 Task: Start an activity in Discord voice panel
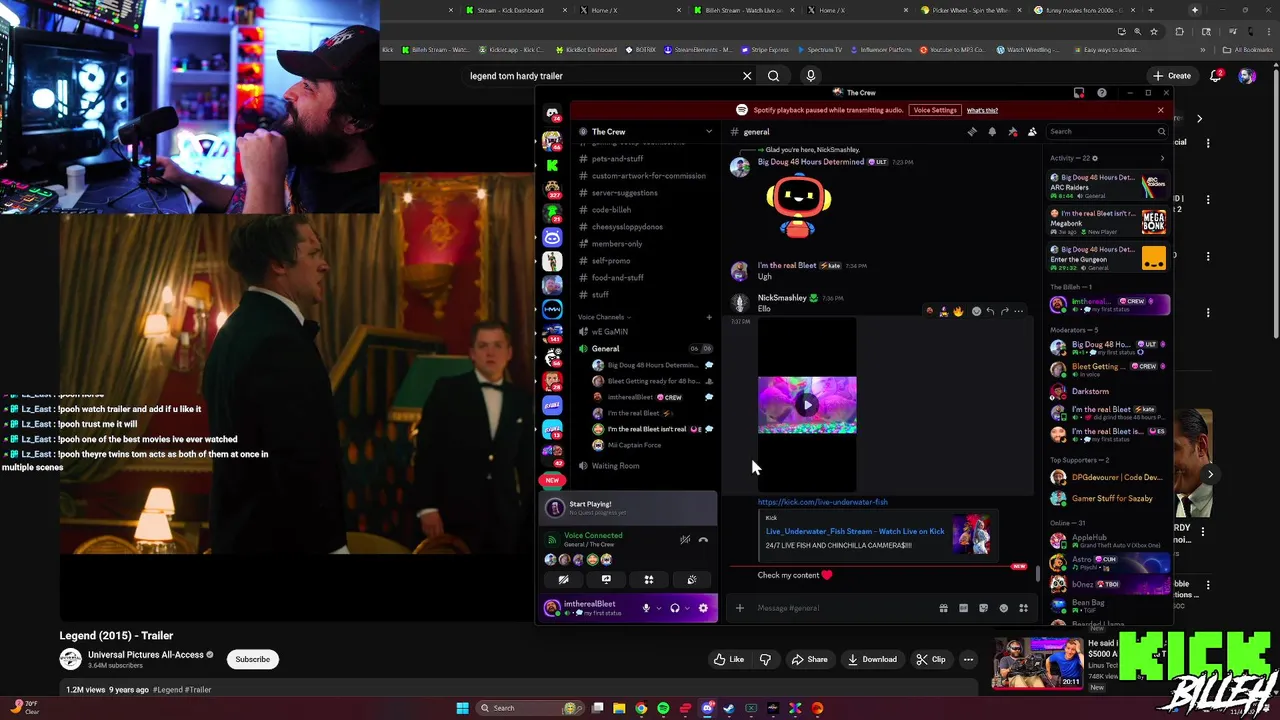tap(649, 579)
